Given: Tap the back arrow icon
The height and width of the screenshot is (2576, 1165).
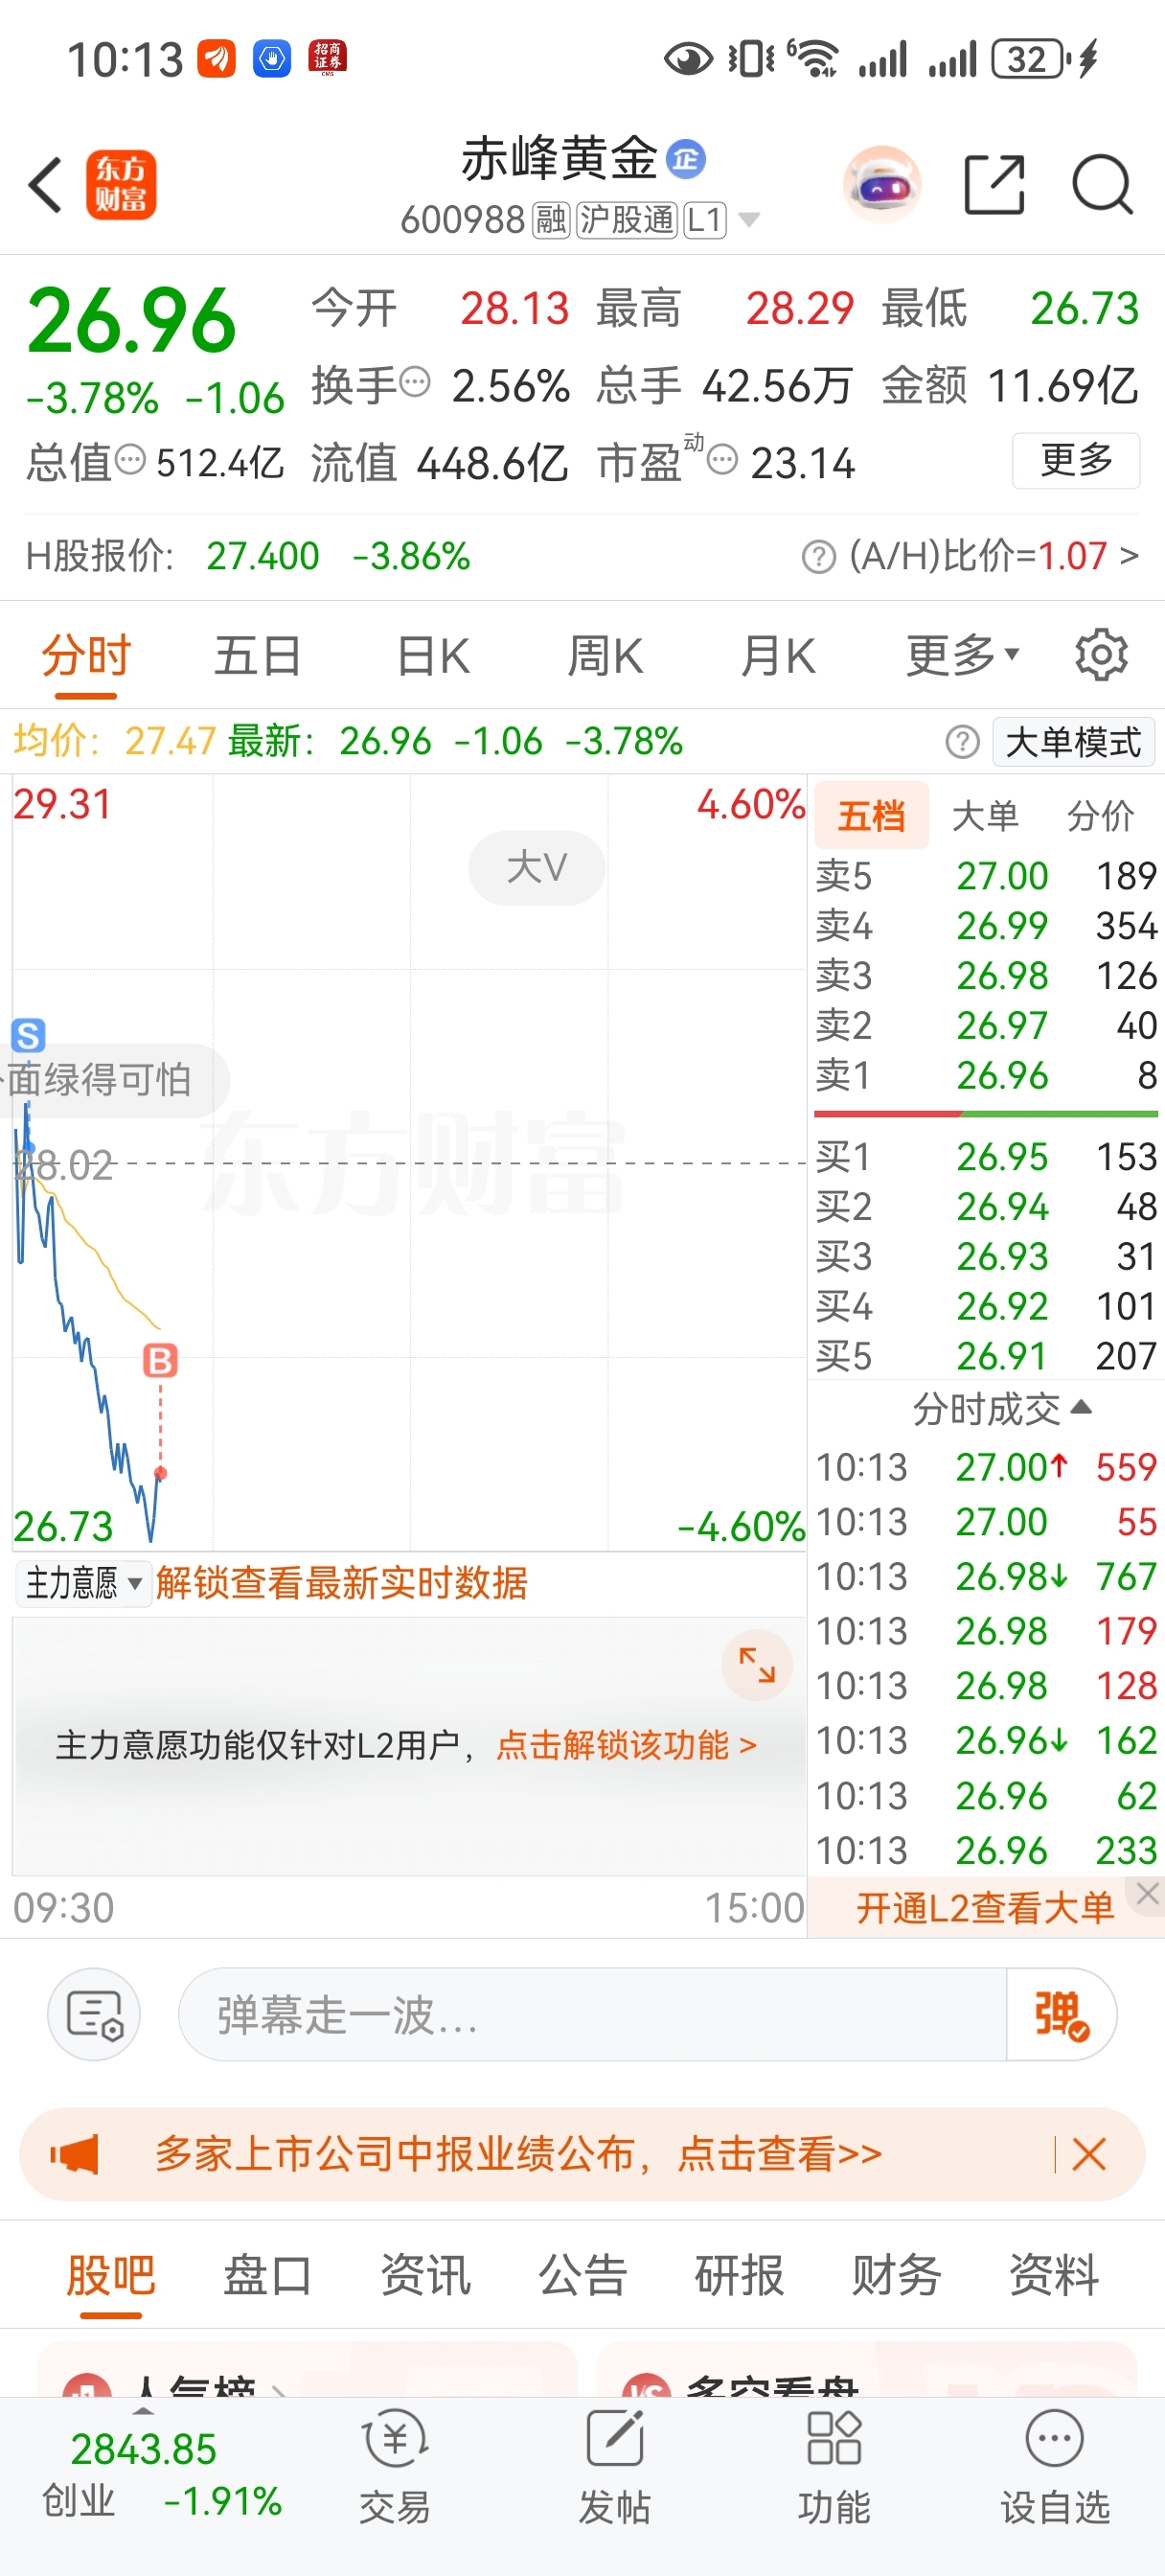Looking at the screenshot, I should 45,185.
